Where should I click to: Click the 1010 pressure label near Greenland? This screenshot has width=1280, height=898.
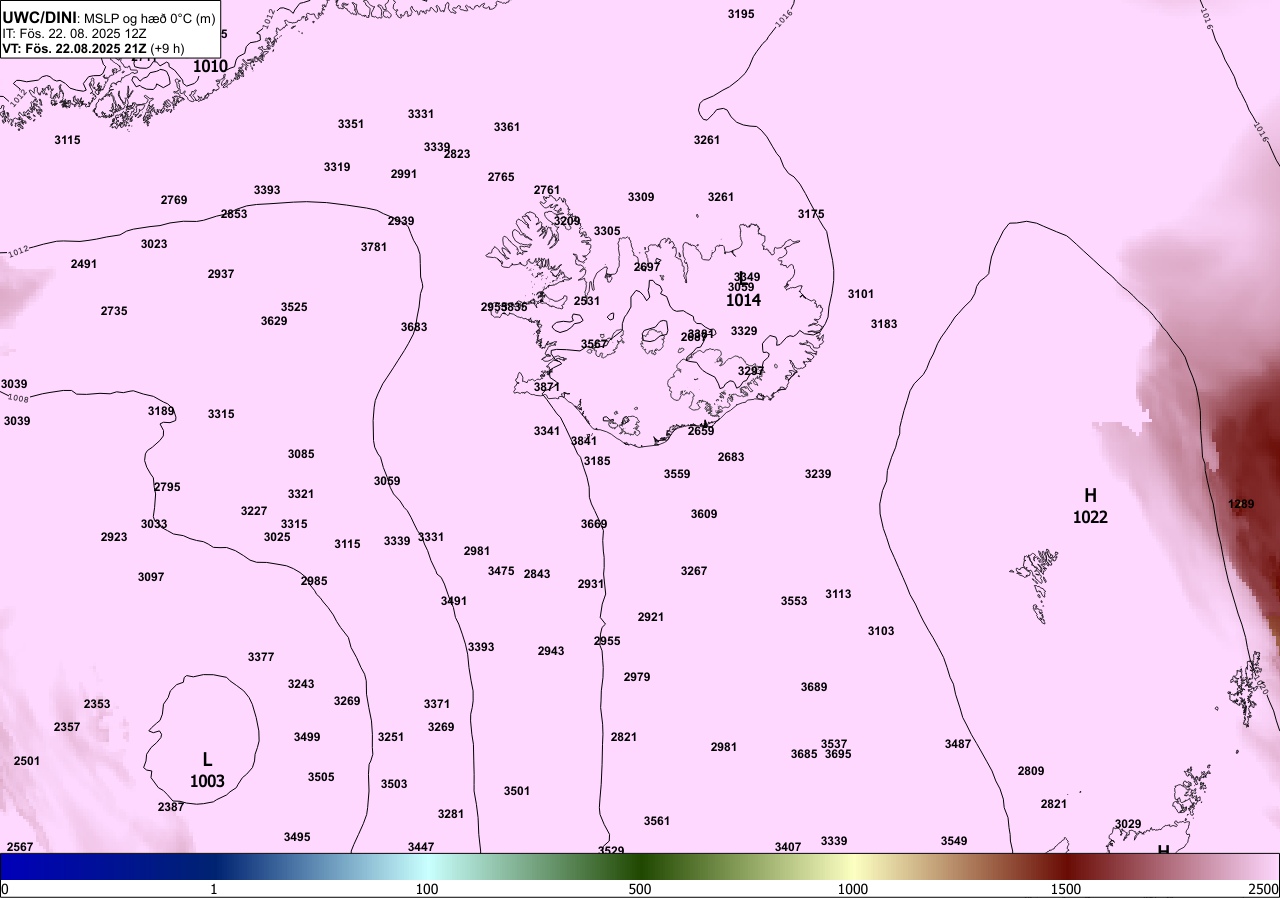[x=210, y=66]
